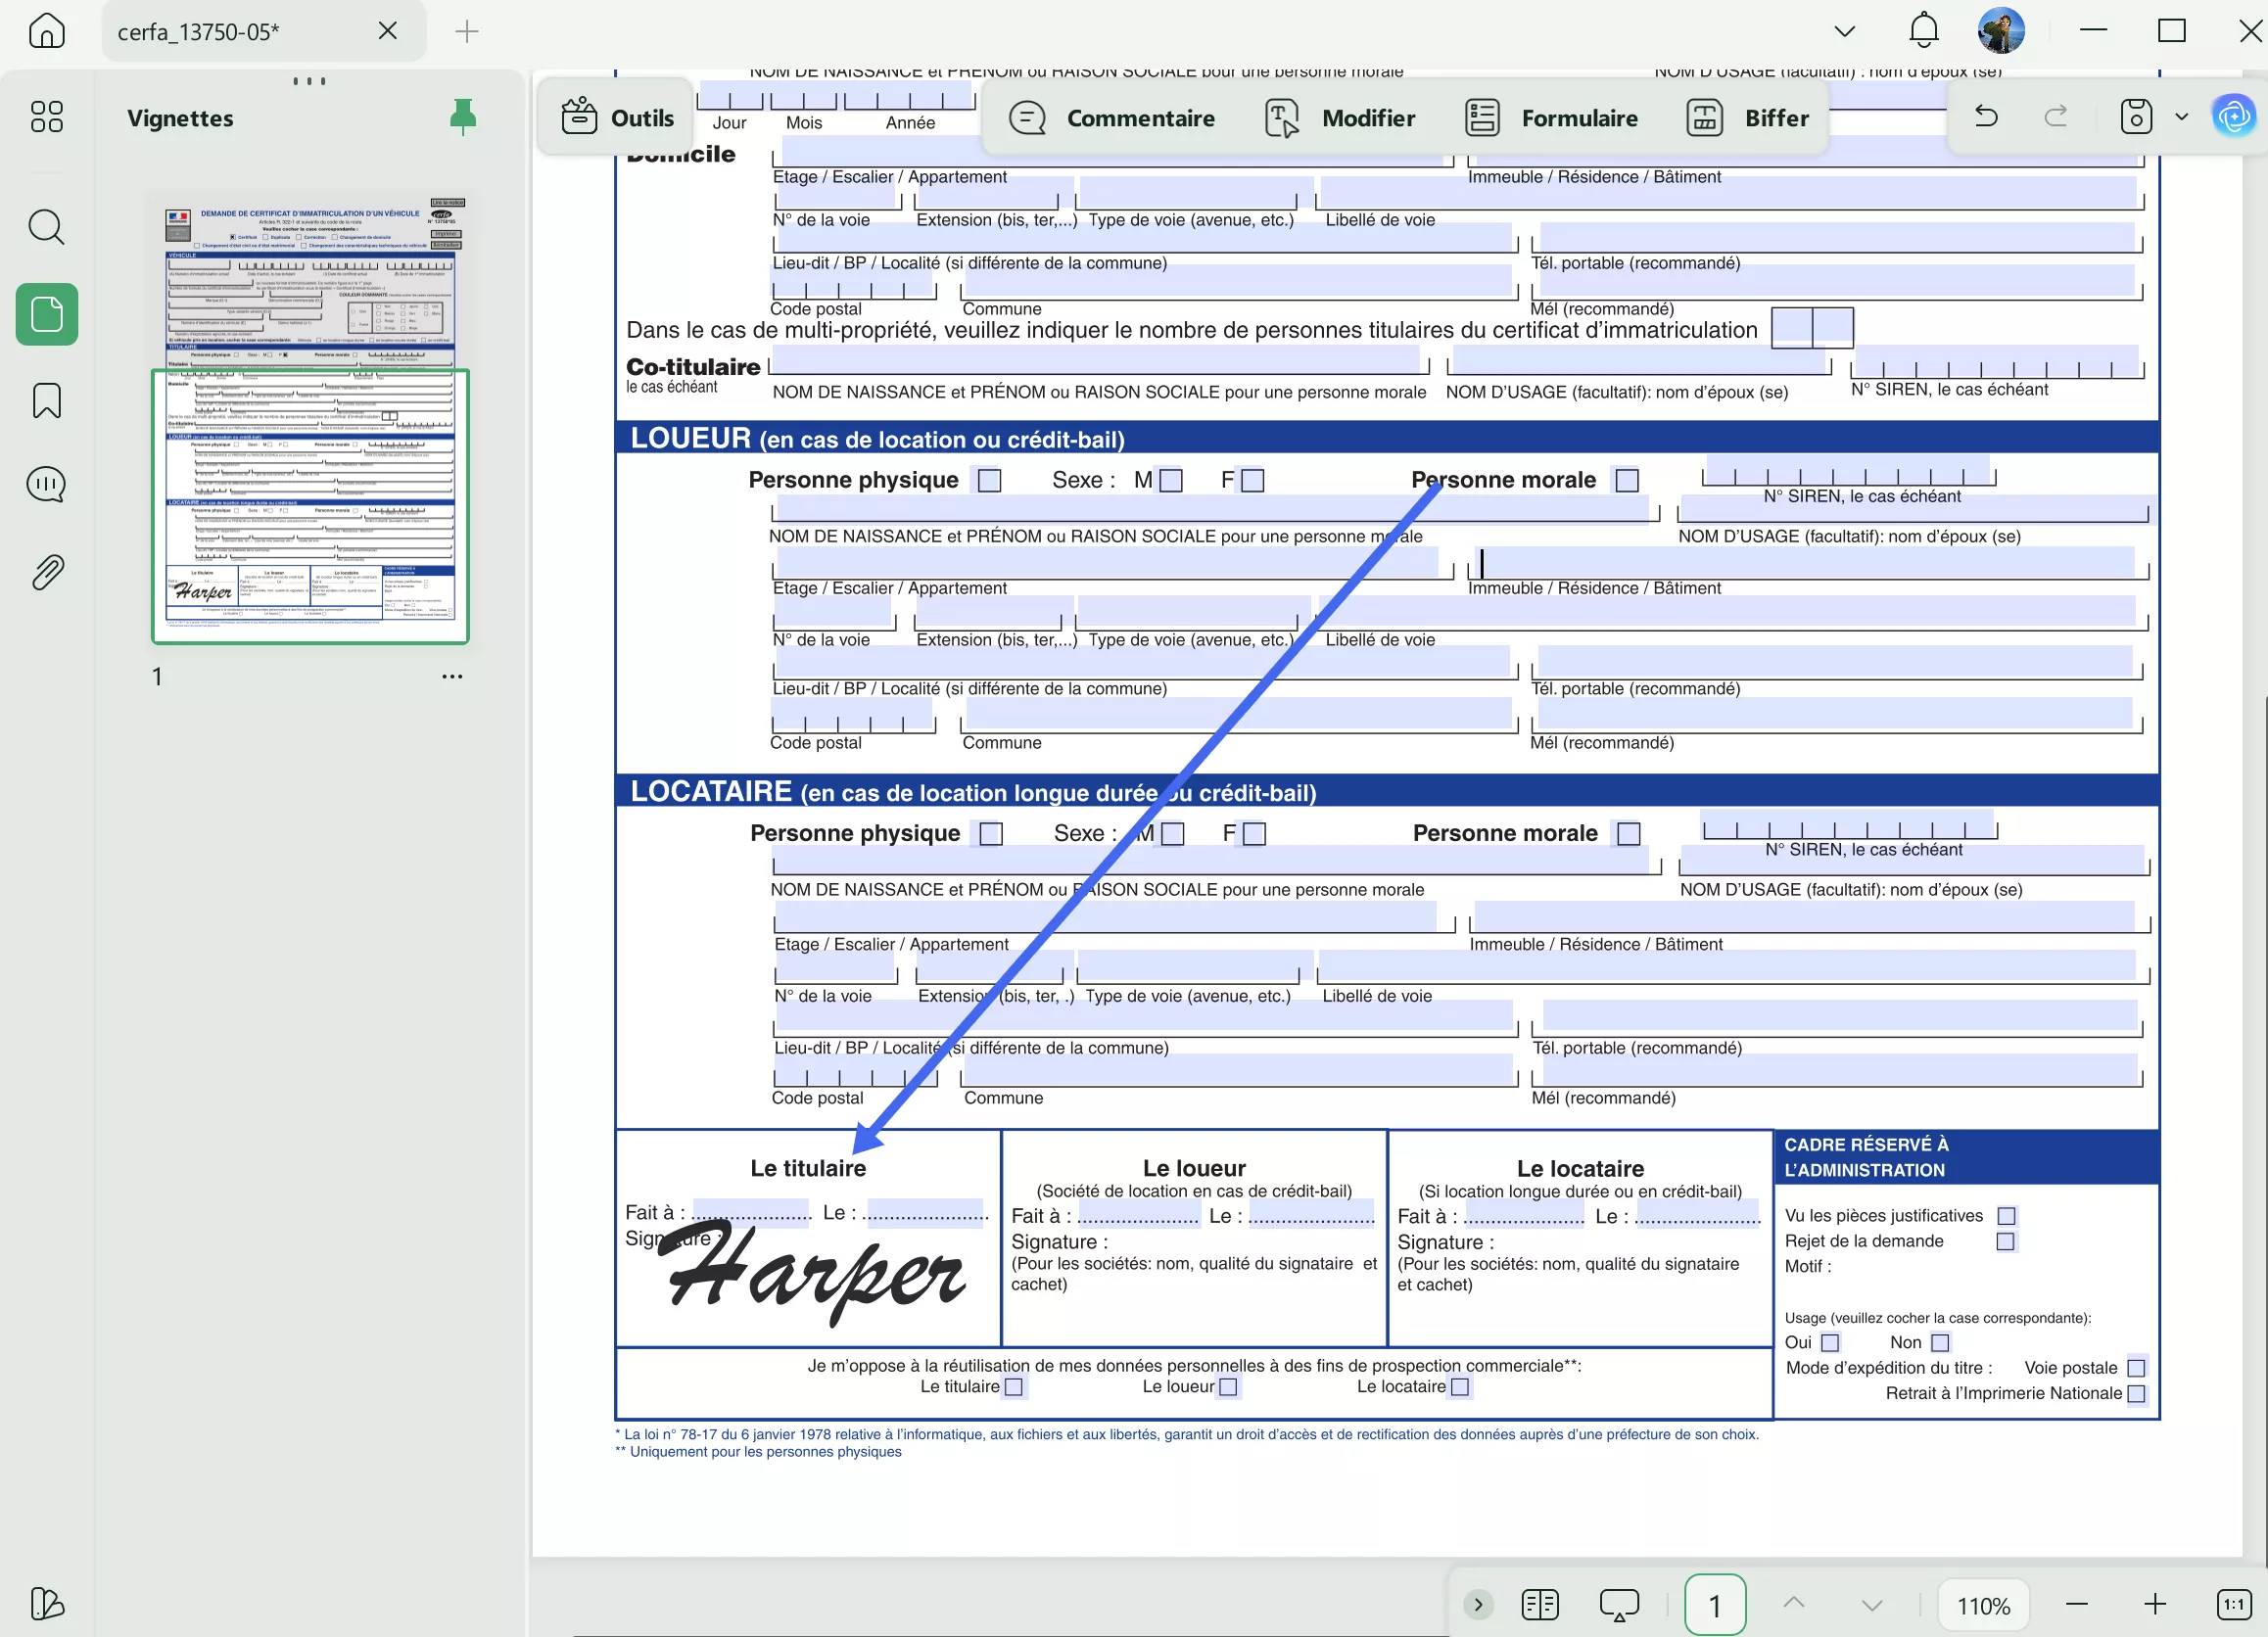This screenshot has height=1637, width=2268.
Task: Check the Personne morale box in LOUEUR section
Action: pos(1627,480)
